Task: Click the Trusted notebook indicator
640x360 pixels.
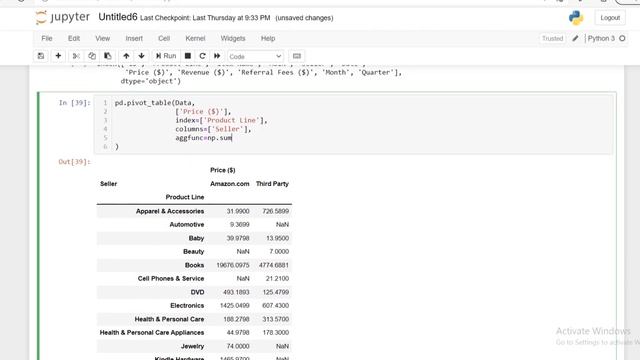Action: [x=552, y=38]
